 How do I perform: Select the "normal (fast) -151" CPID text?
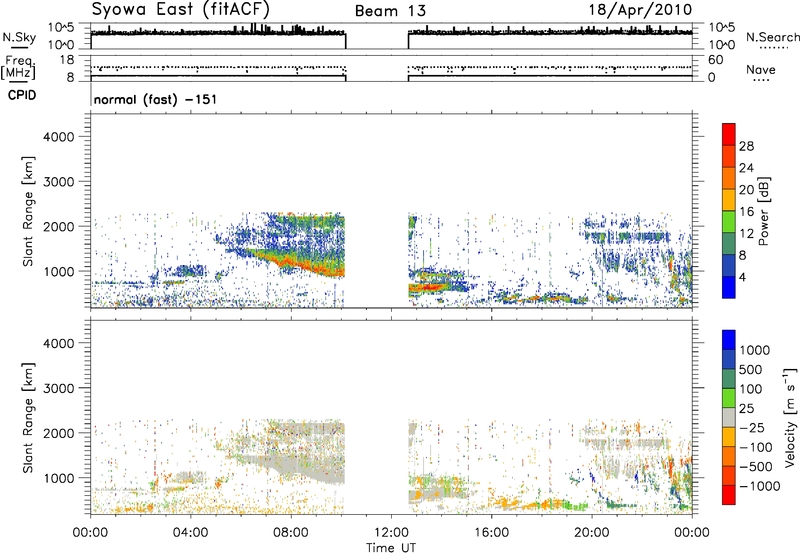155,99
